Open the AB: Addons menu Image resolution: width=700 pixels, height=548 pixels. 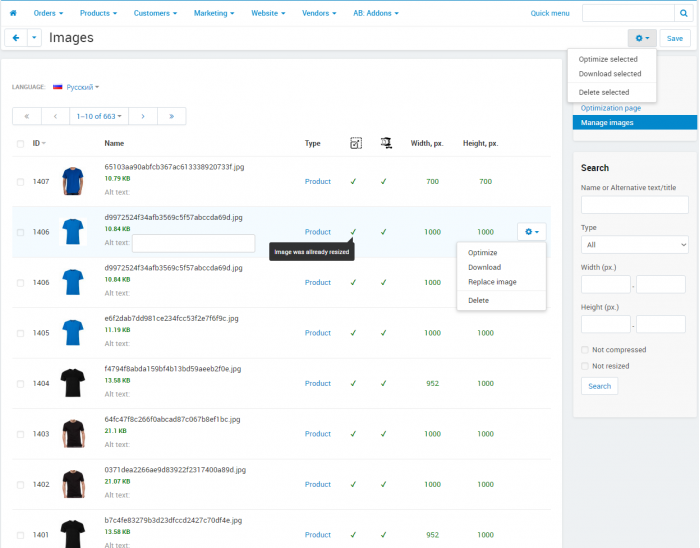[376, 13]
